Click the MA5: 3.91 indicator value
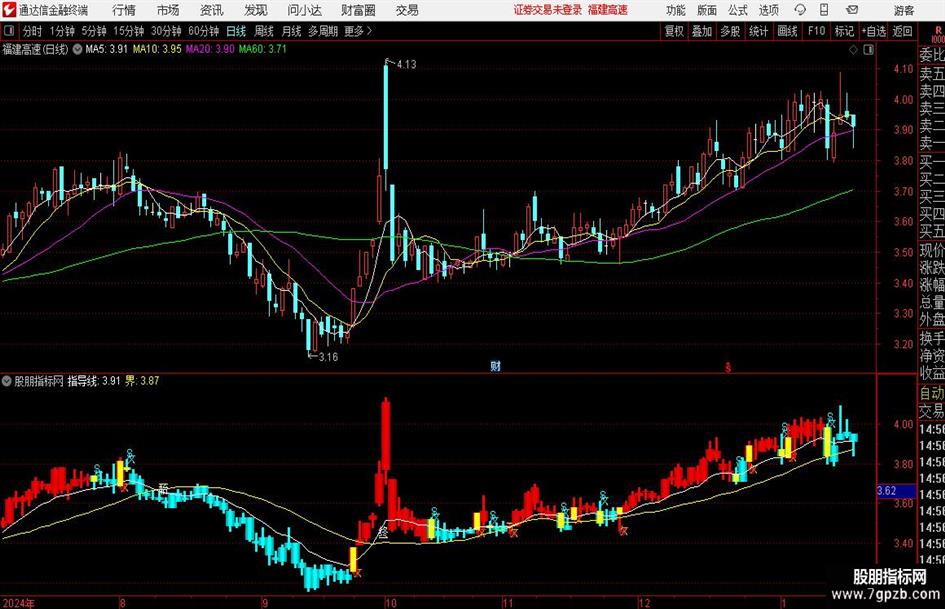Image resolution: width=945 pixels, height=609 pixels. pyautogui.click(x=107, y=49)
